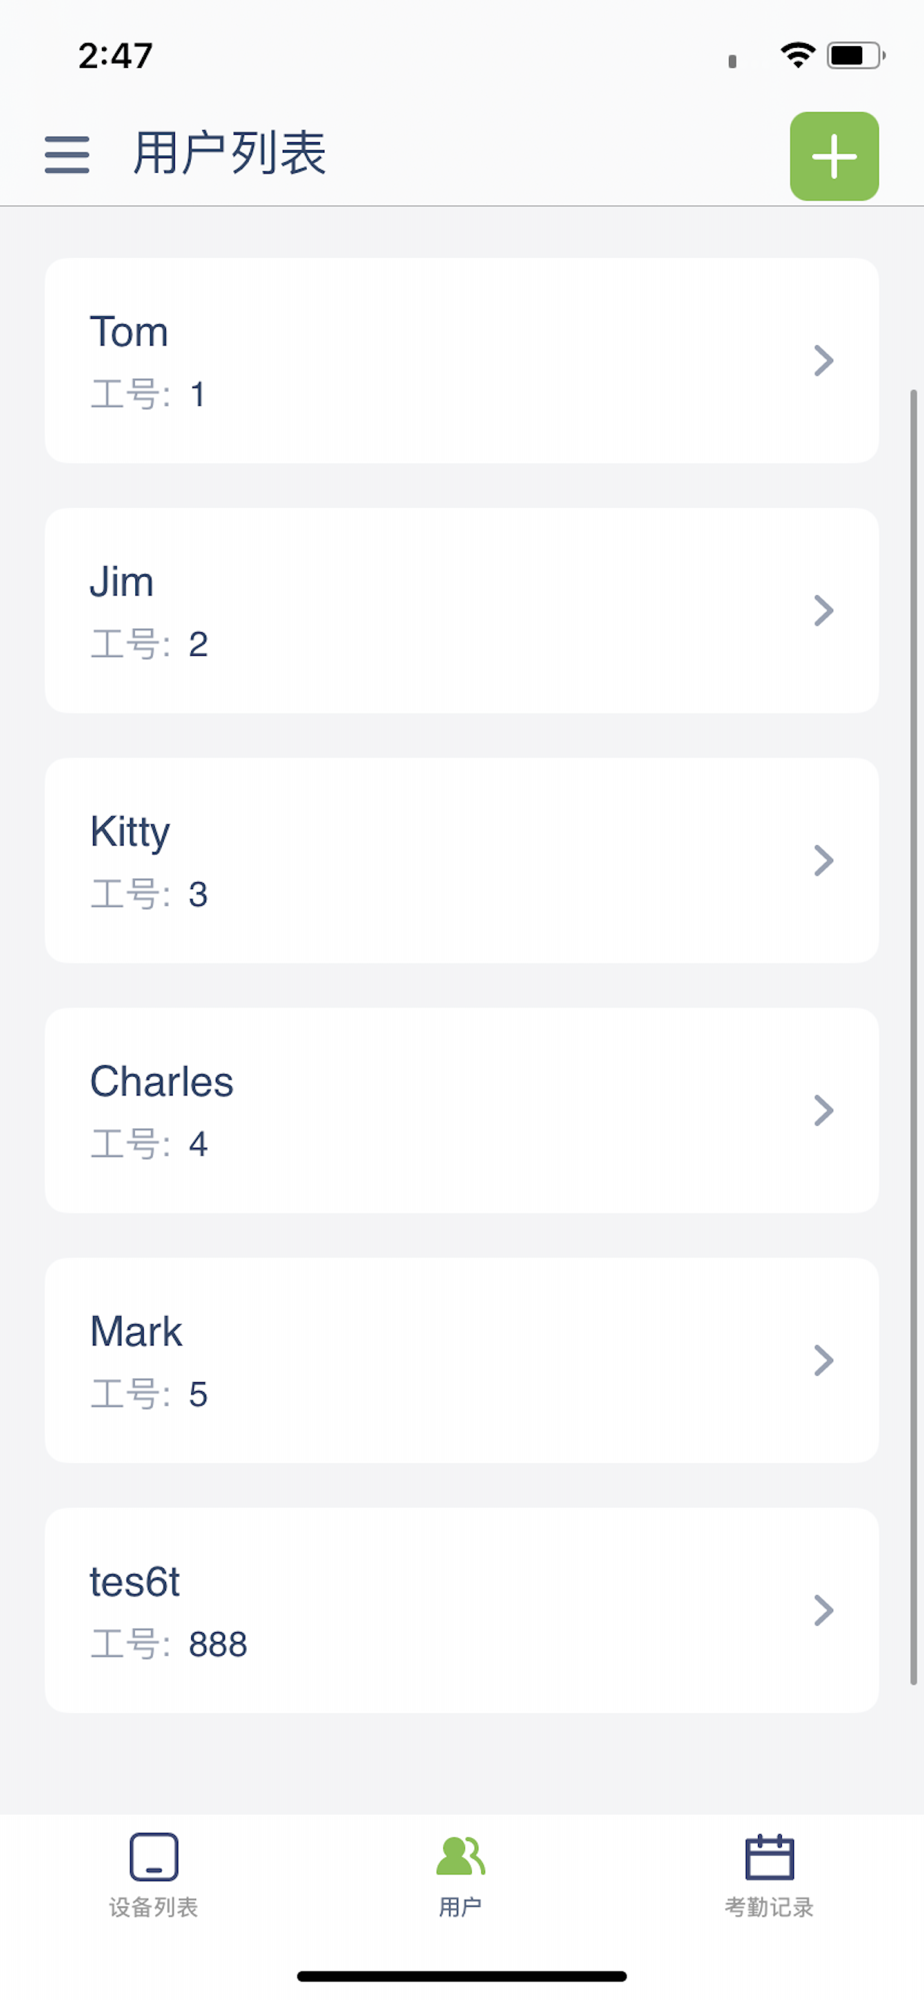Image resolution: width=924 pixels, height=2000 pixels.
Task: Switch to 设备列表 tab label
Action: [x=153, y=1908]
